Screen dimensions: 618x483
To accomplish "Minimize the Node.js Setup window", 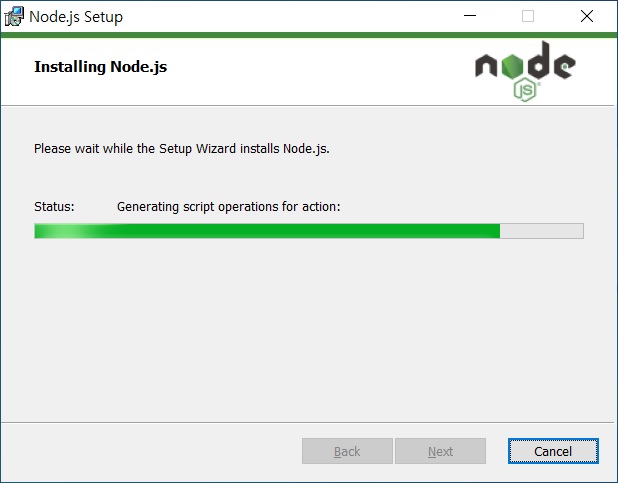I will tap(470, 16).
